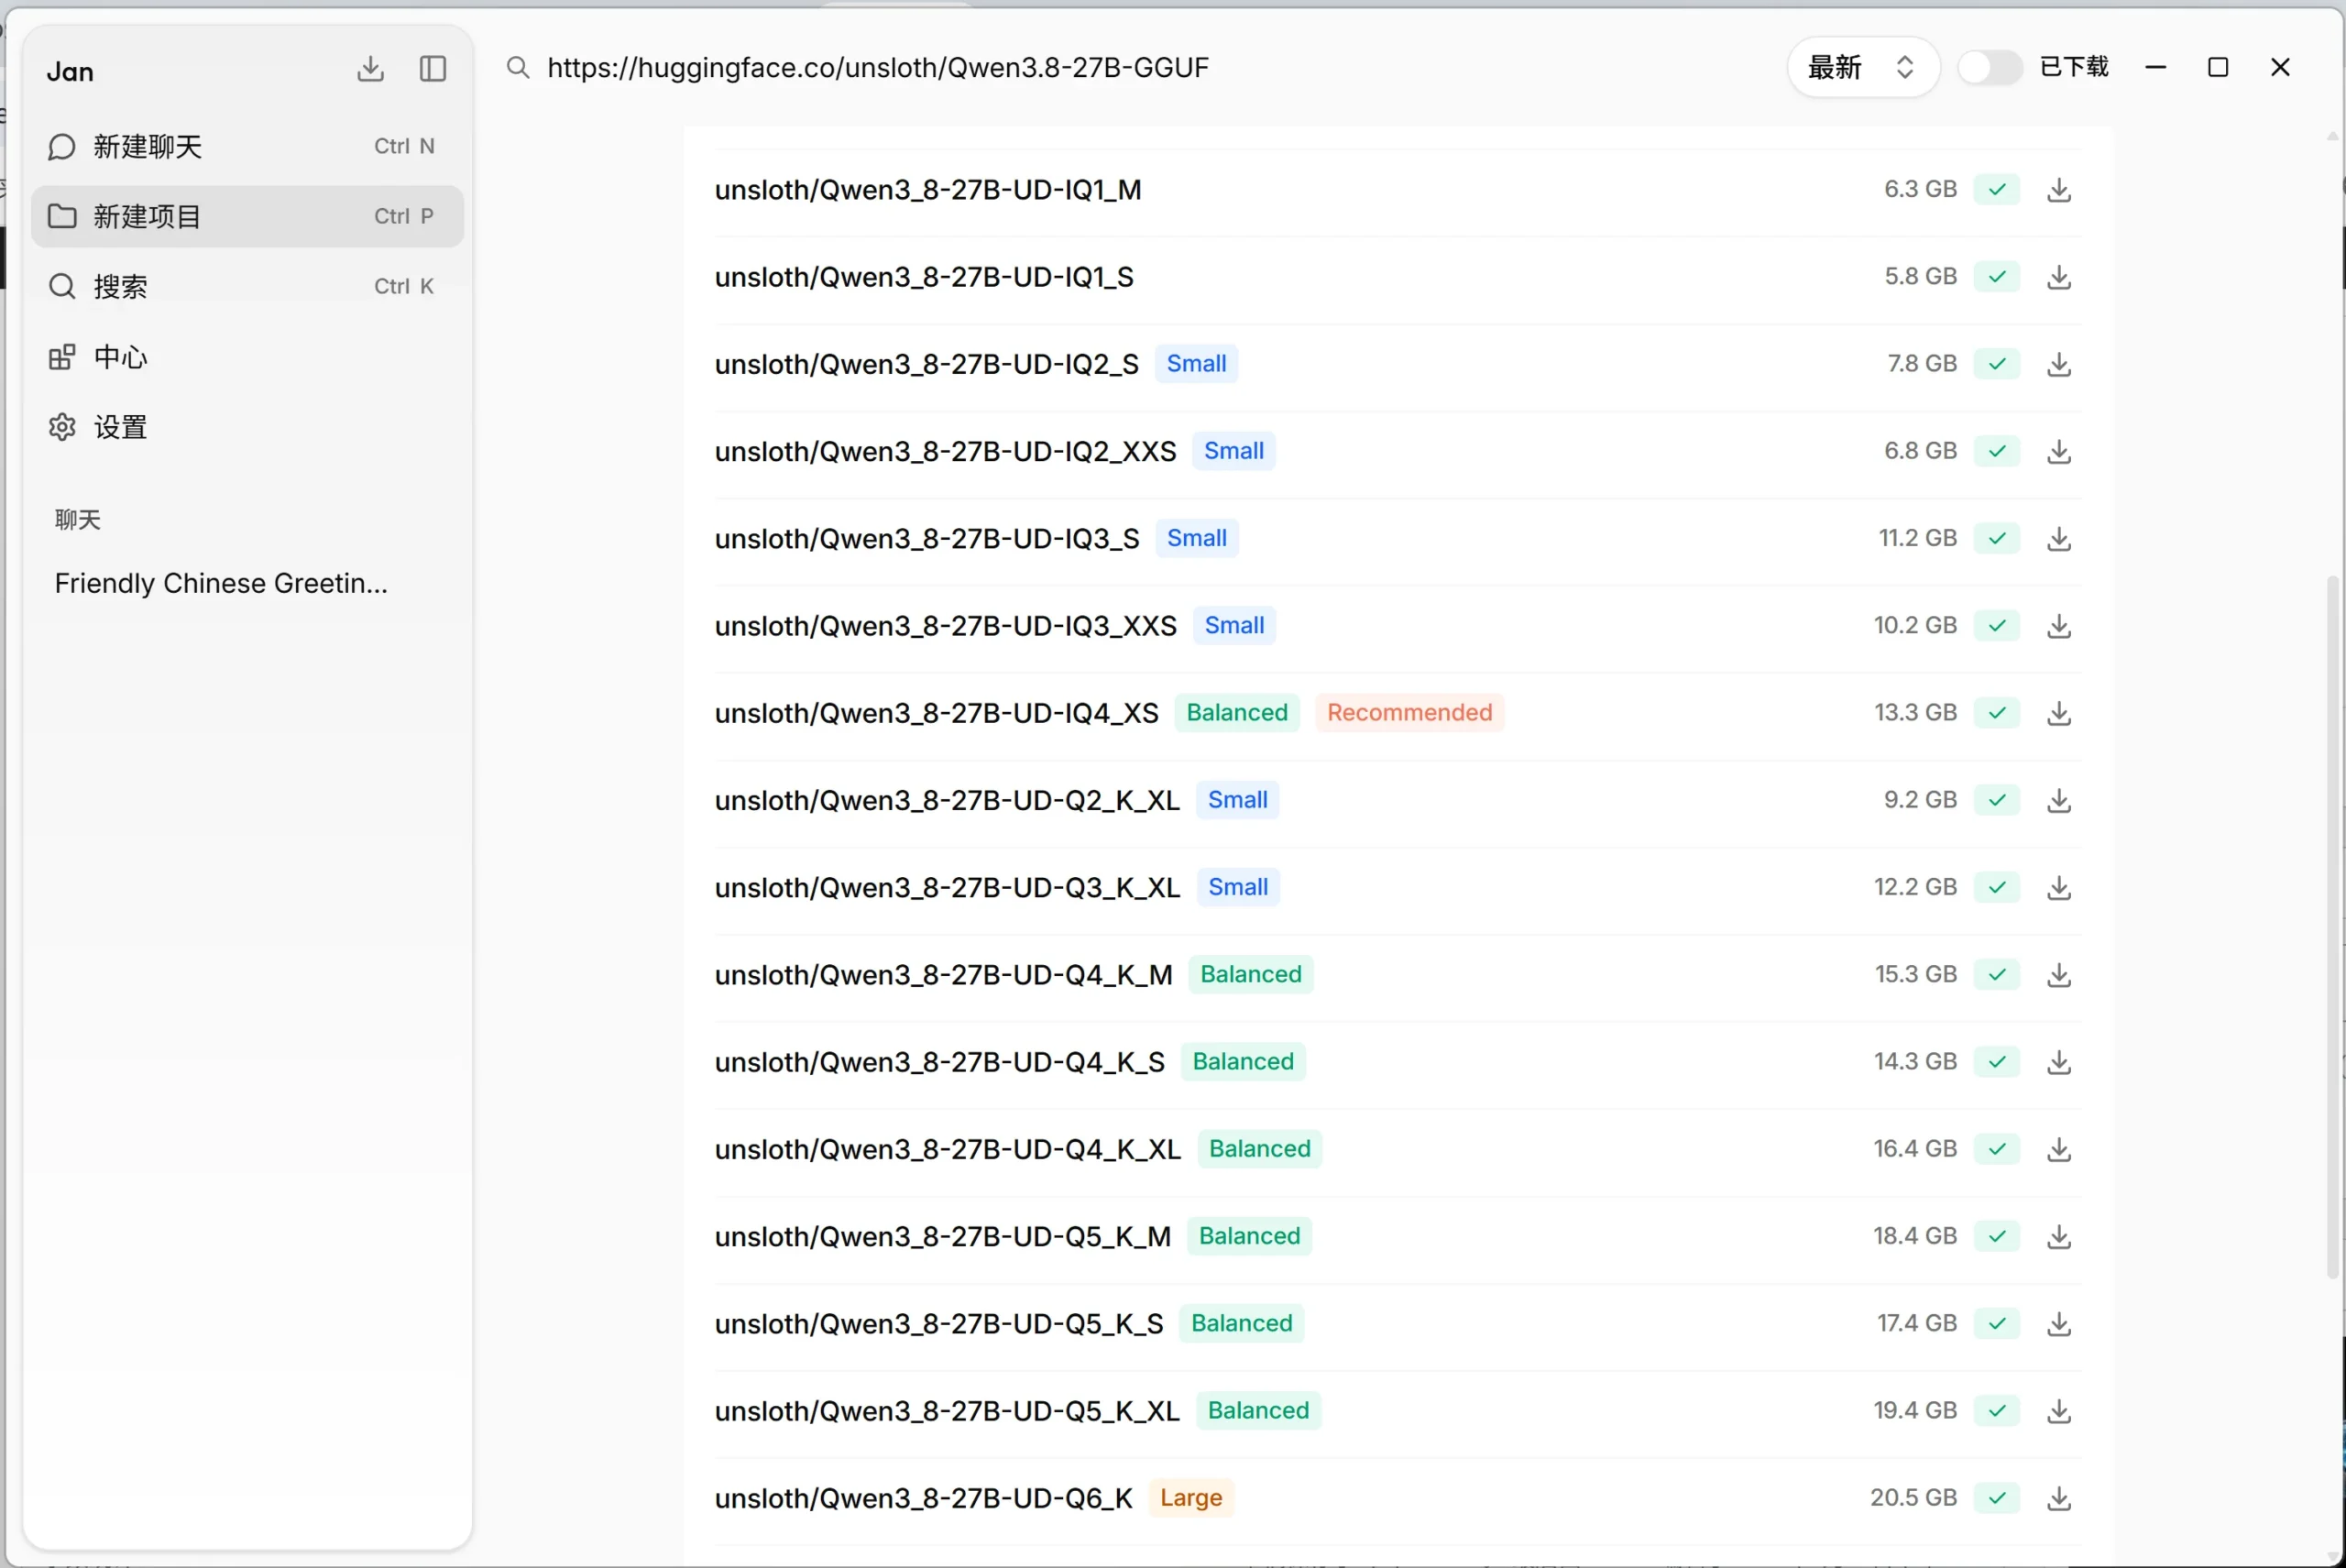This screenshot has width=2346, height=1568.
Task: Download the UD-Q6_K model
Action: (2058, 1498)
